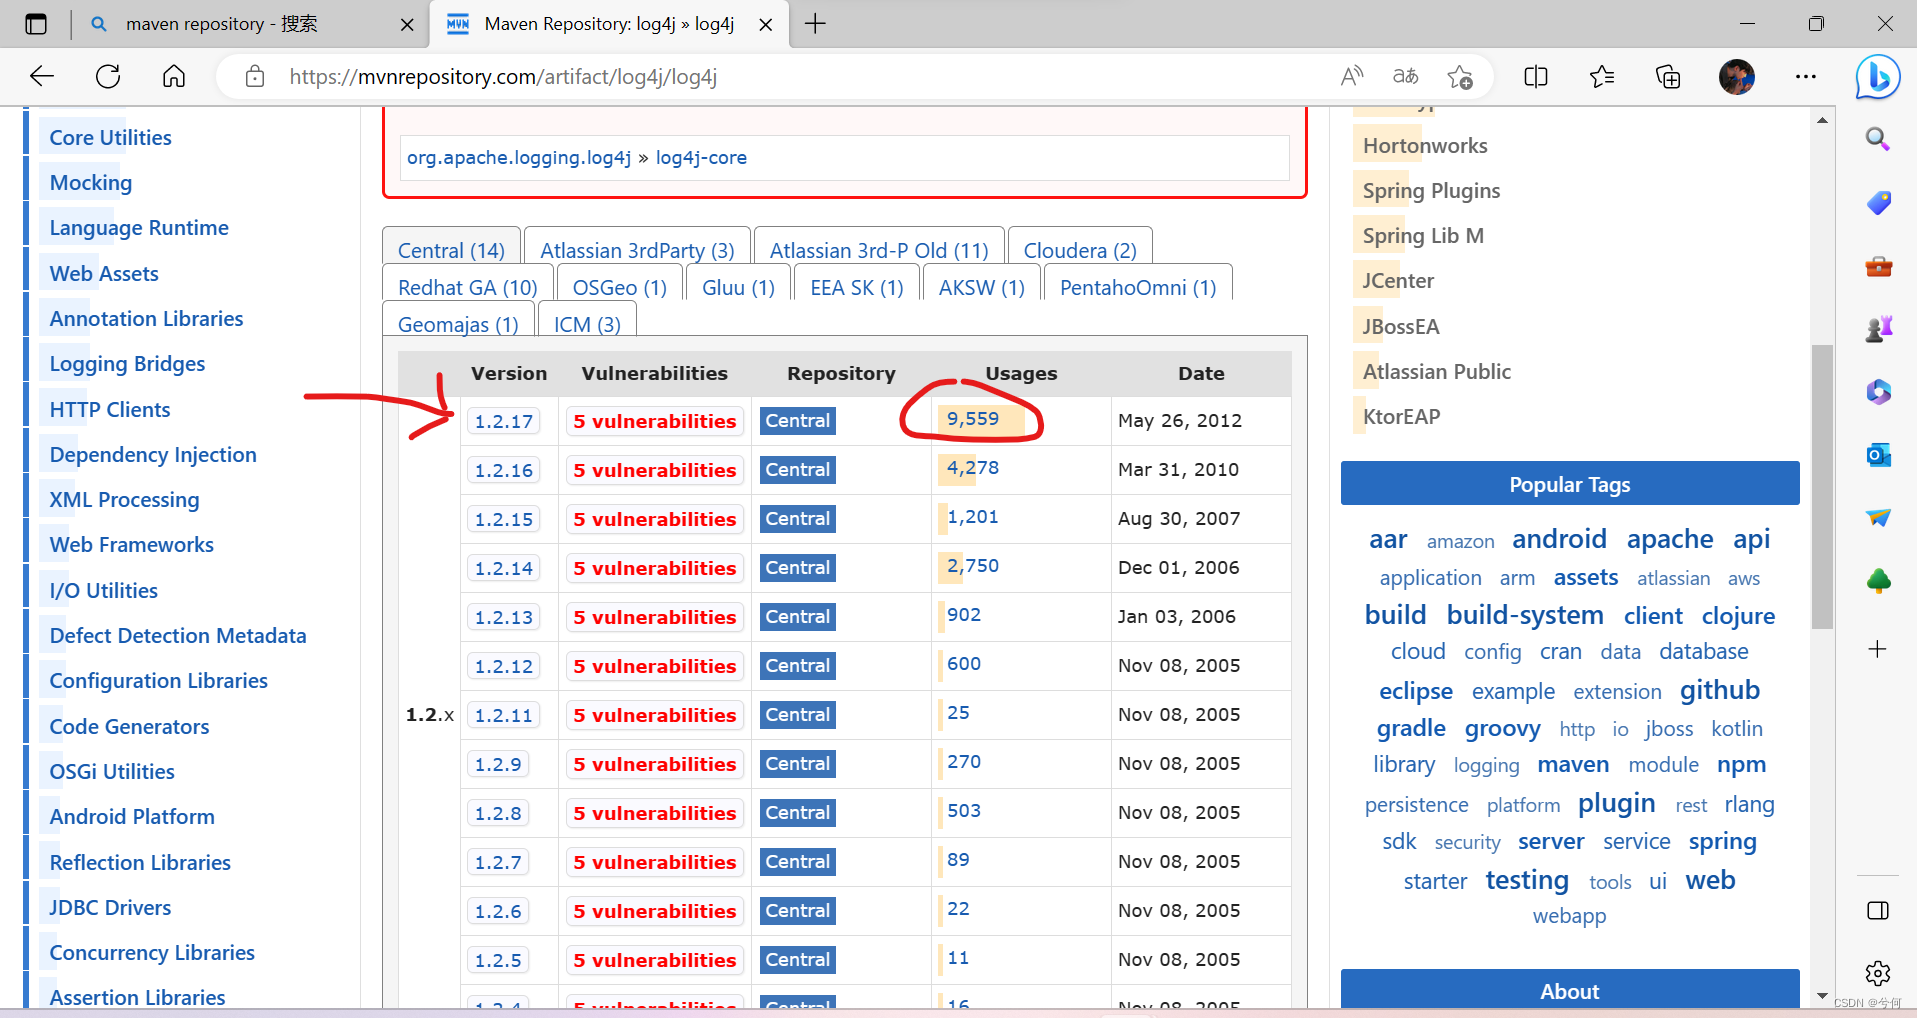This screenshot has width=1917, height=1018.
Task: Open Microsoft 365 from the sidebar
Action: click(1879, 392)
